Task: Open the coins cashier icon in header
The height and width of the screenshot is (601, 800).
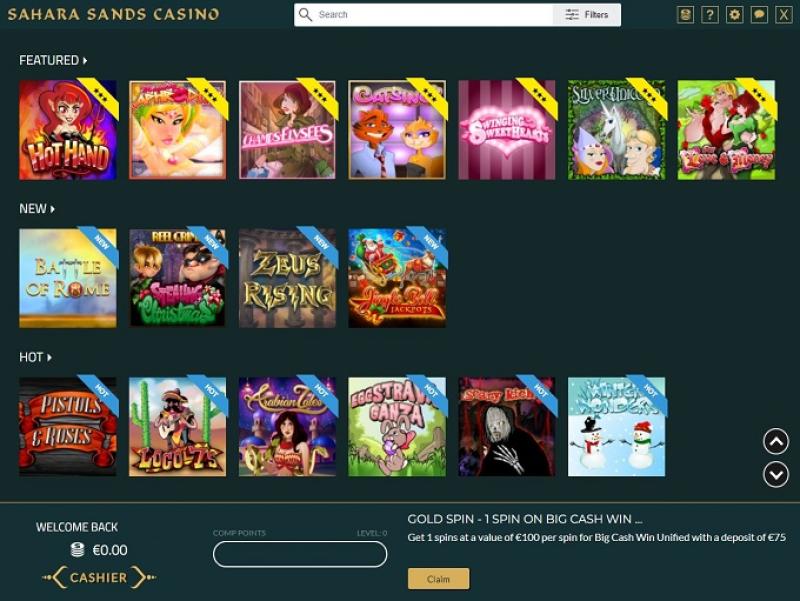Action: click(x=685, y=14)
